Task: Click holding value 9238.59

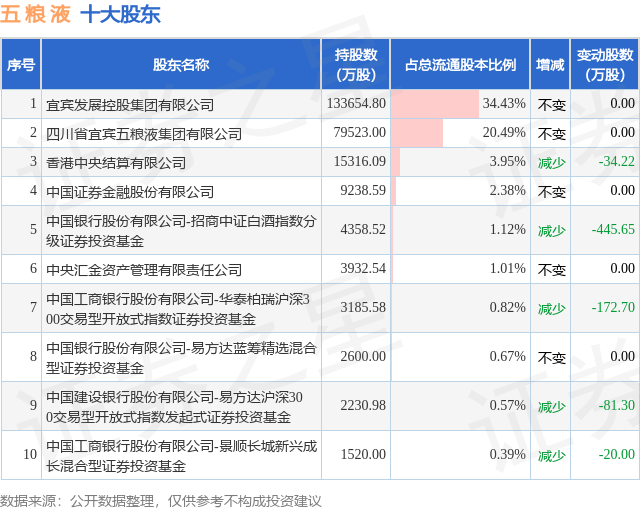Action: 363,190
